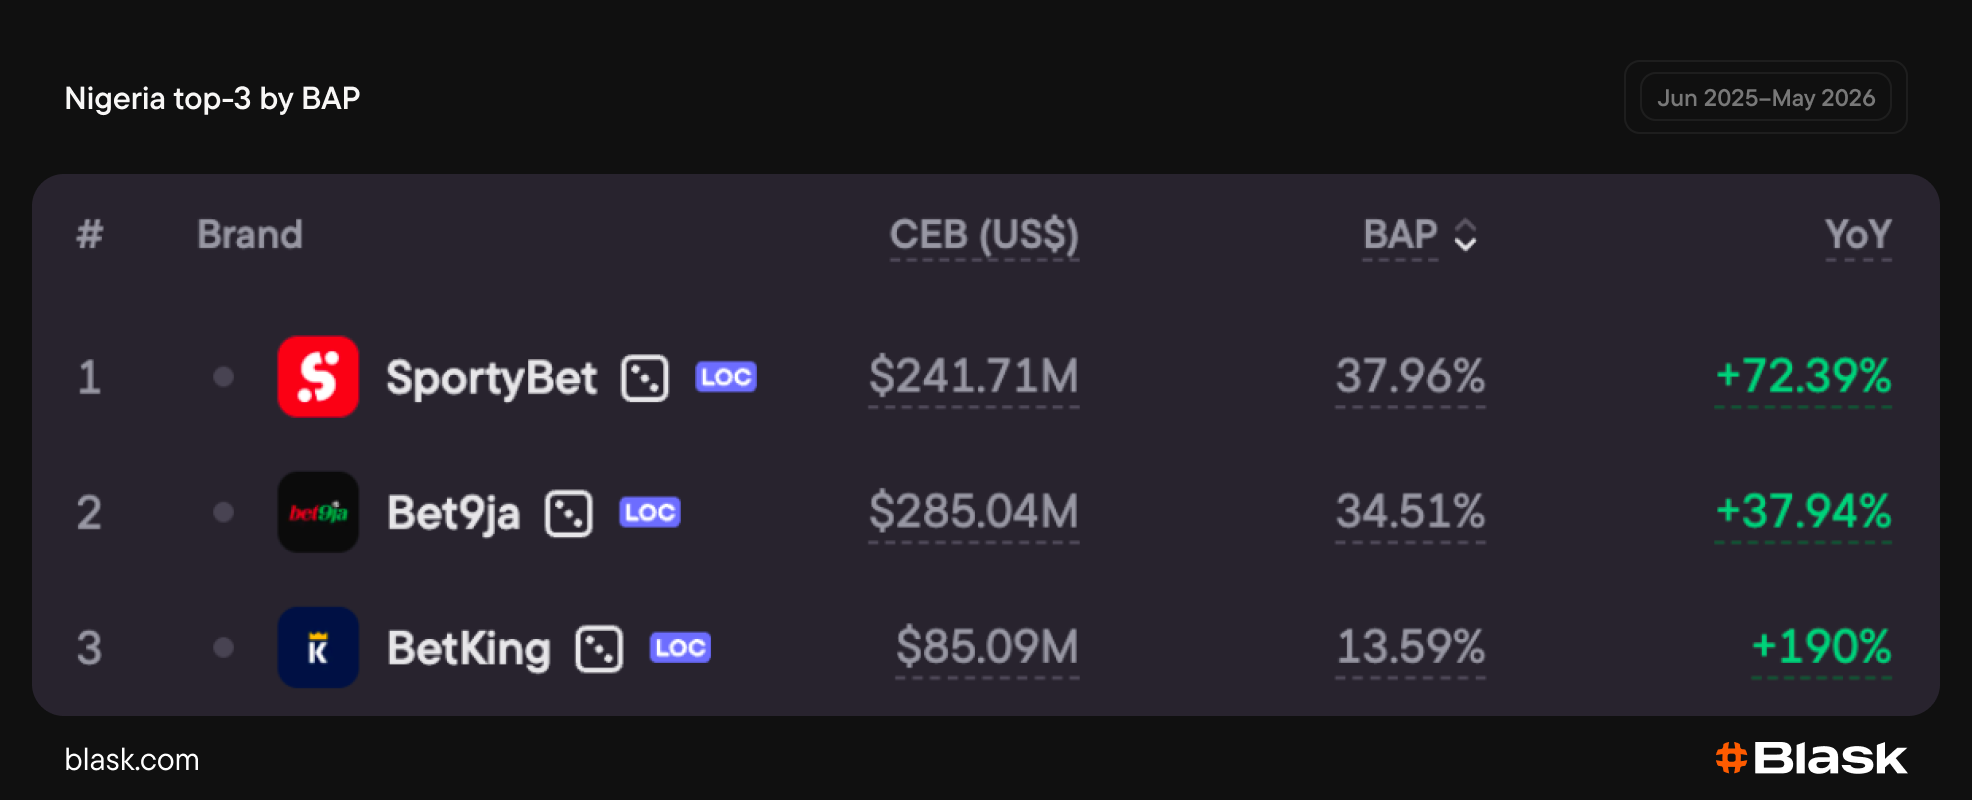This screenshot has width=1972, height=800.
Task: Open the Jun 2025–May 2026 date range selector
Action: click(1766, 98)
